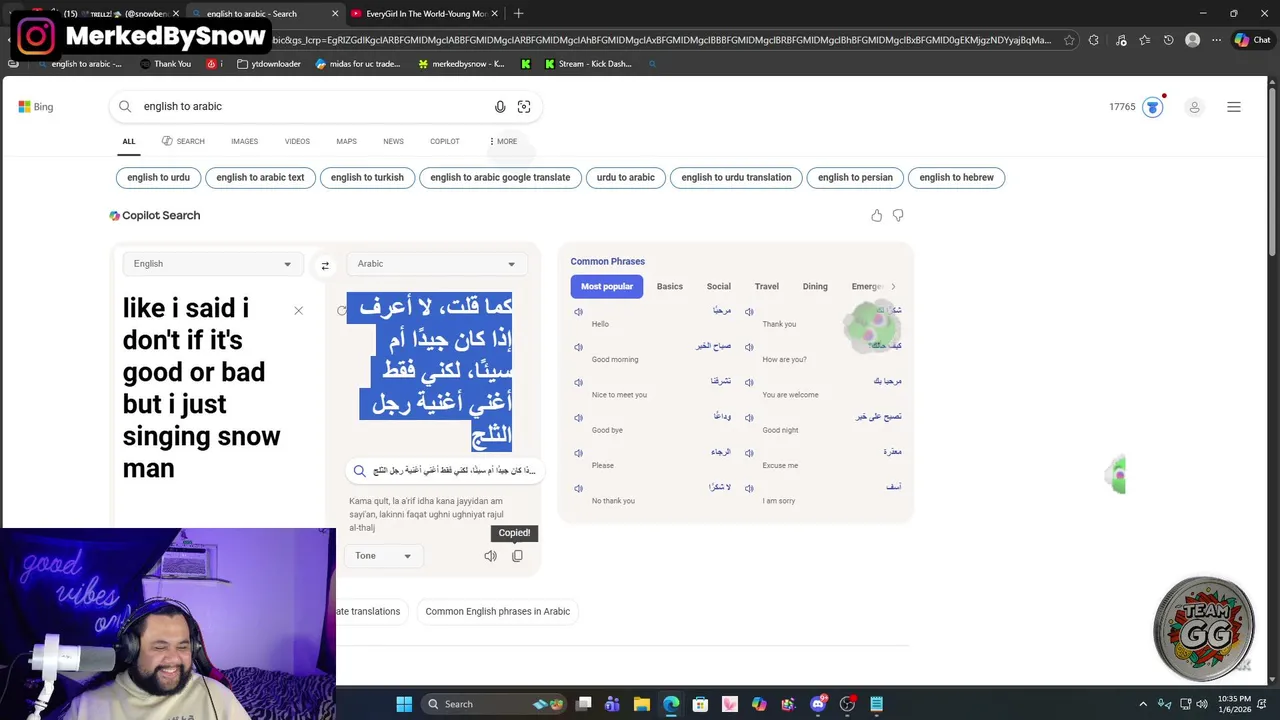Listen to the Arabic translation audio
Viewport: 1280px width, 720px height.
pos(490,556)
